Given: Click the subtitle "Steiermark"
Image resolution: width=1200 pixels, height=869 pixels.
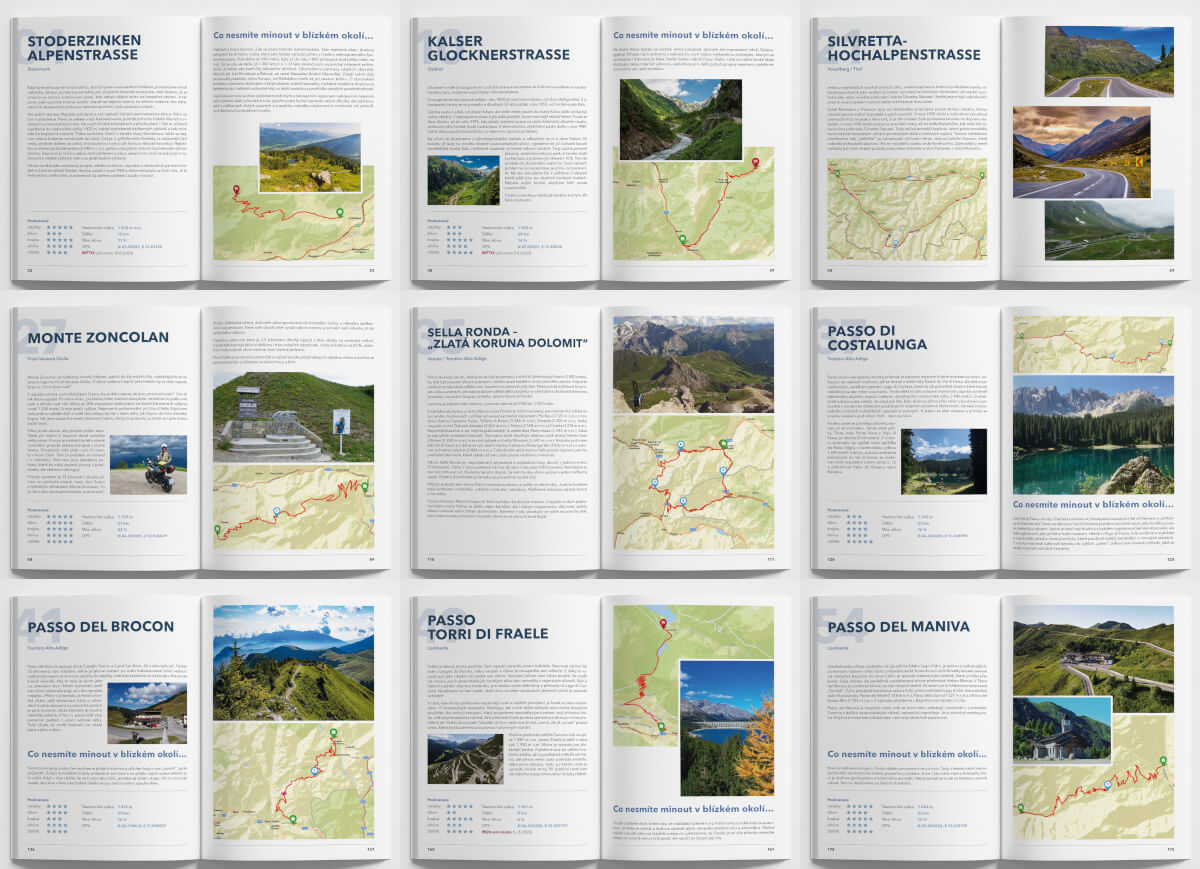Looking at the screenshot, I should point(38,71).
